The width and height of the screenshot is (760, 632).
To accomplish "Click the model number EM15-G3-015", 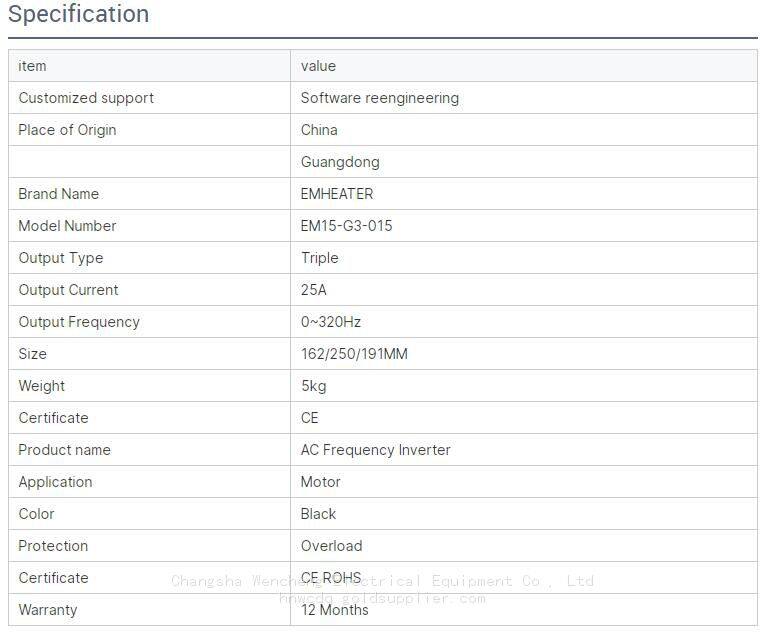I will click(x=346, y=226).
